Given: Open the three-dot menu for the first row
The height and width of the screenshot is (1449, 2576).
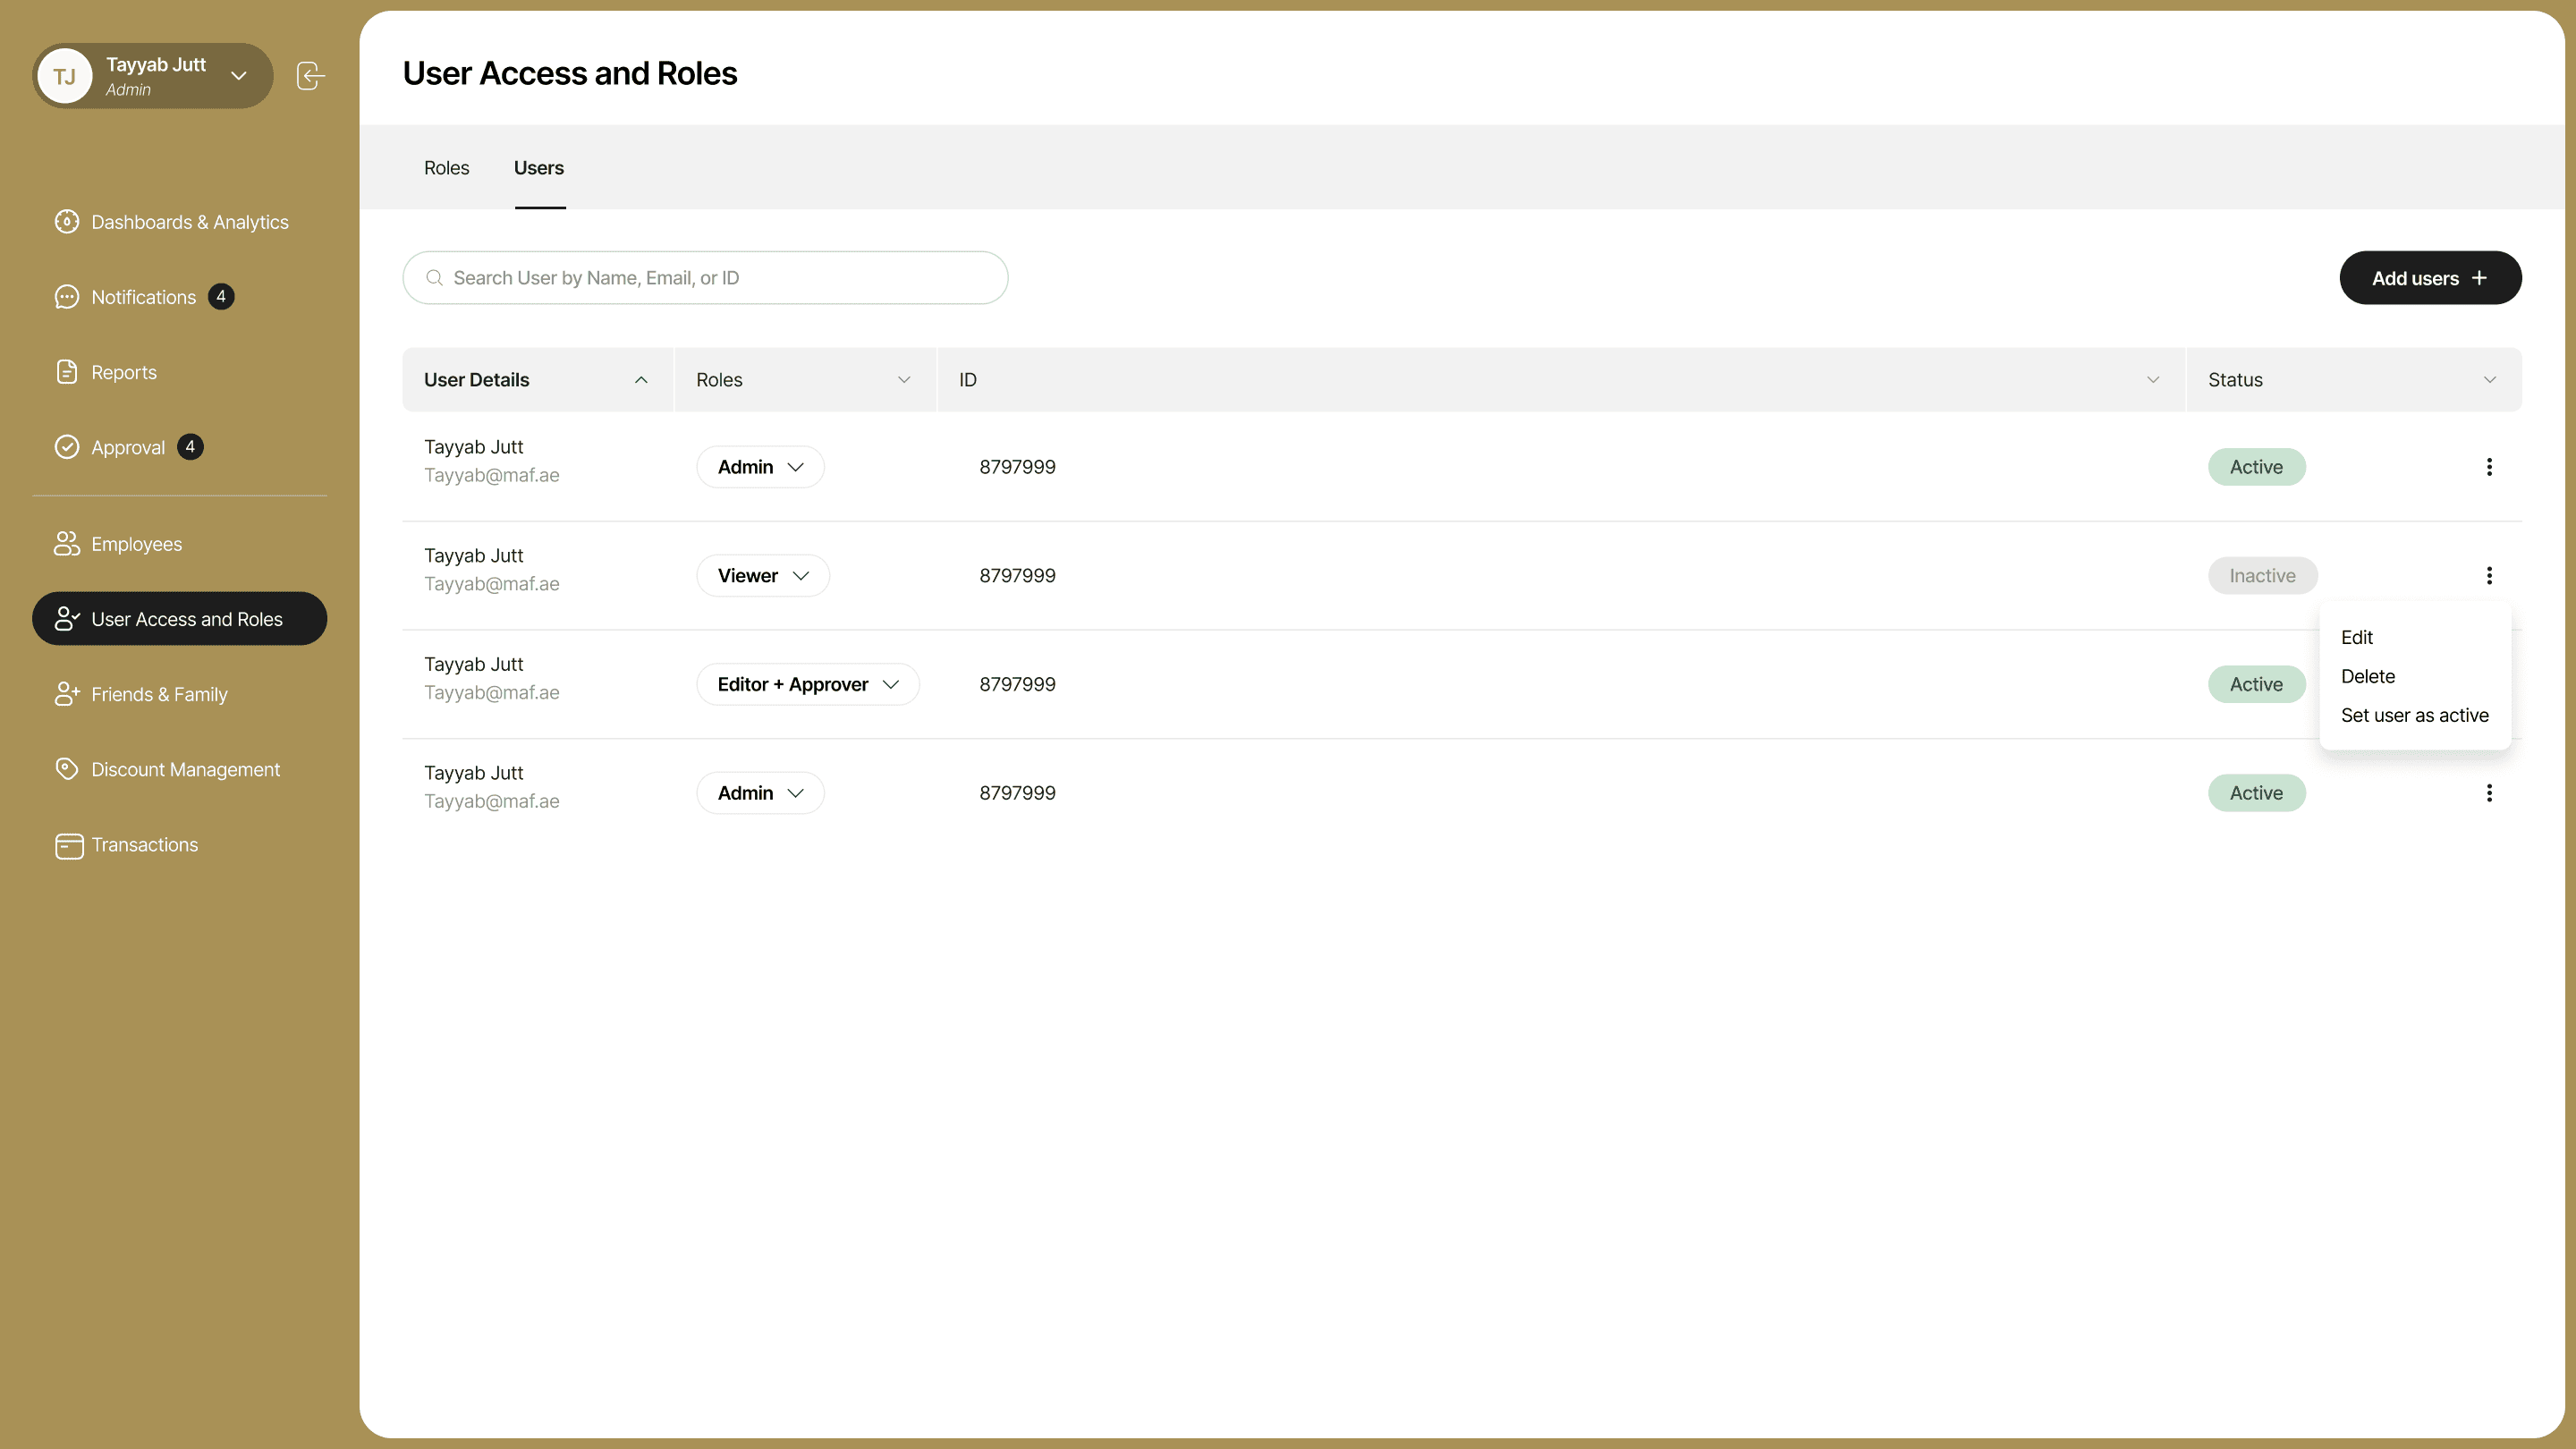Looking at the screenshot, I should (x=2489, y=467).
